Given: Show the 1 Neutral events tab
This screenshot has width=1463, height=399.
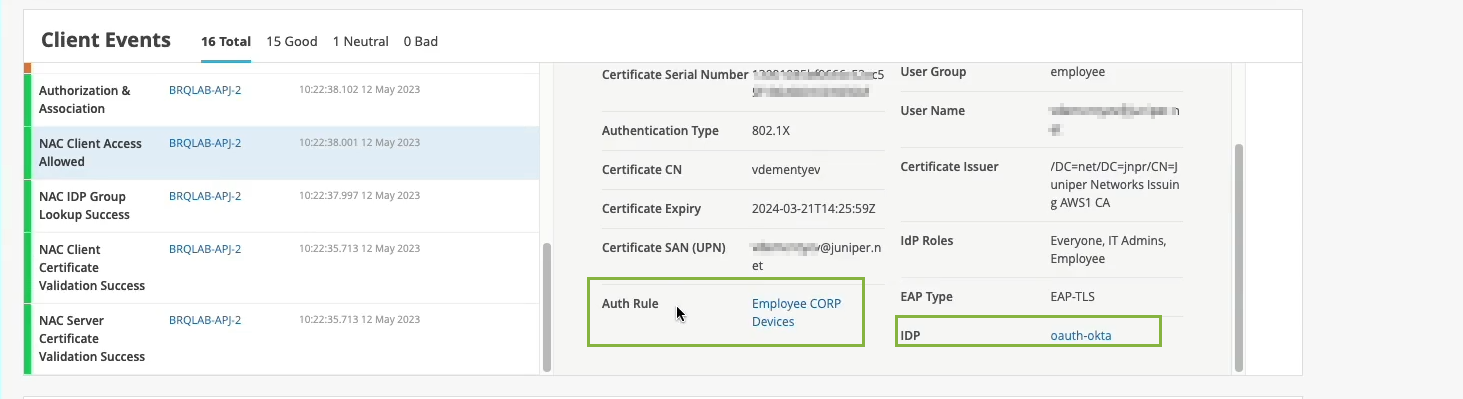Looking at the screenshot, I should [361, 42].
